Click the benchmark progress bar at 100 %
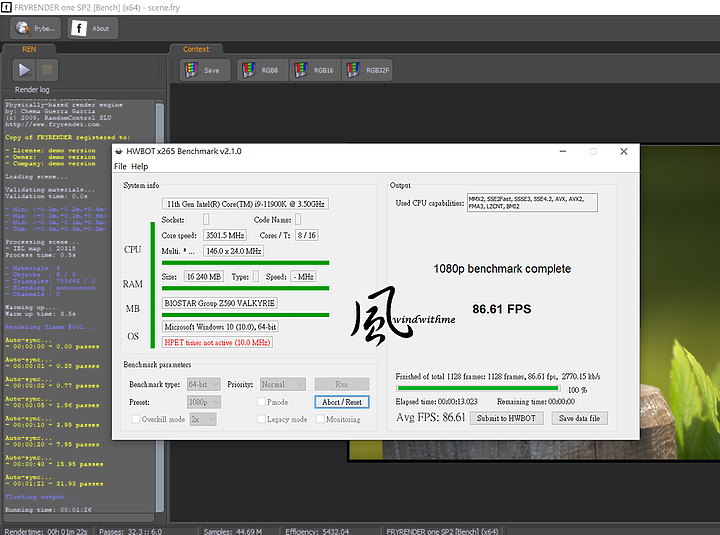This screenshot has width=720, height=535. [x=478, y=389]
